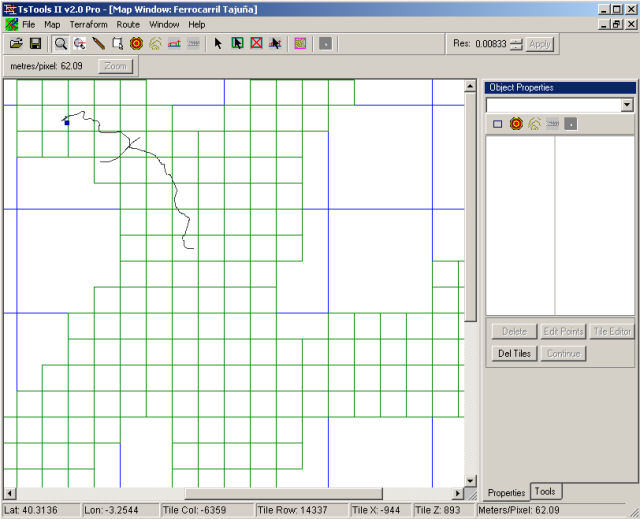
Task: Switch to the Tools tab
Action: coord(545,491)
